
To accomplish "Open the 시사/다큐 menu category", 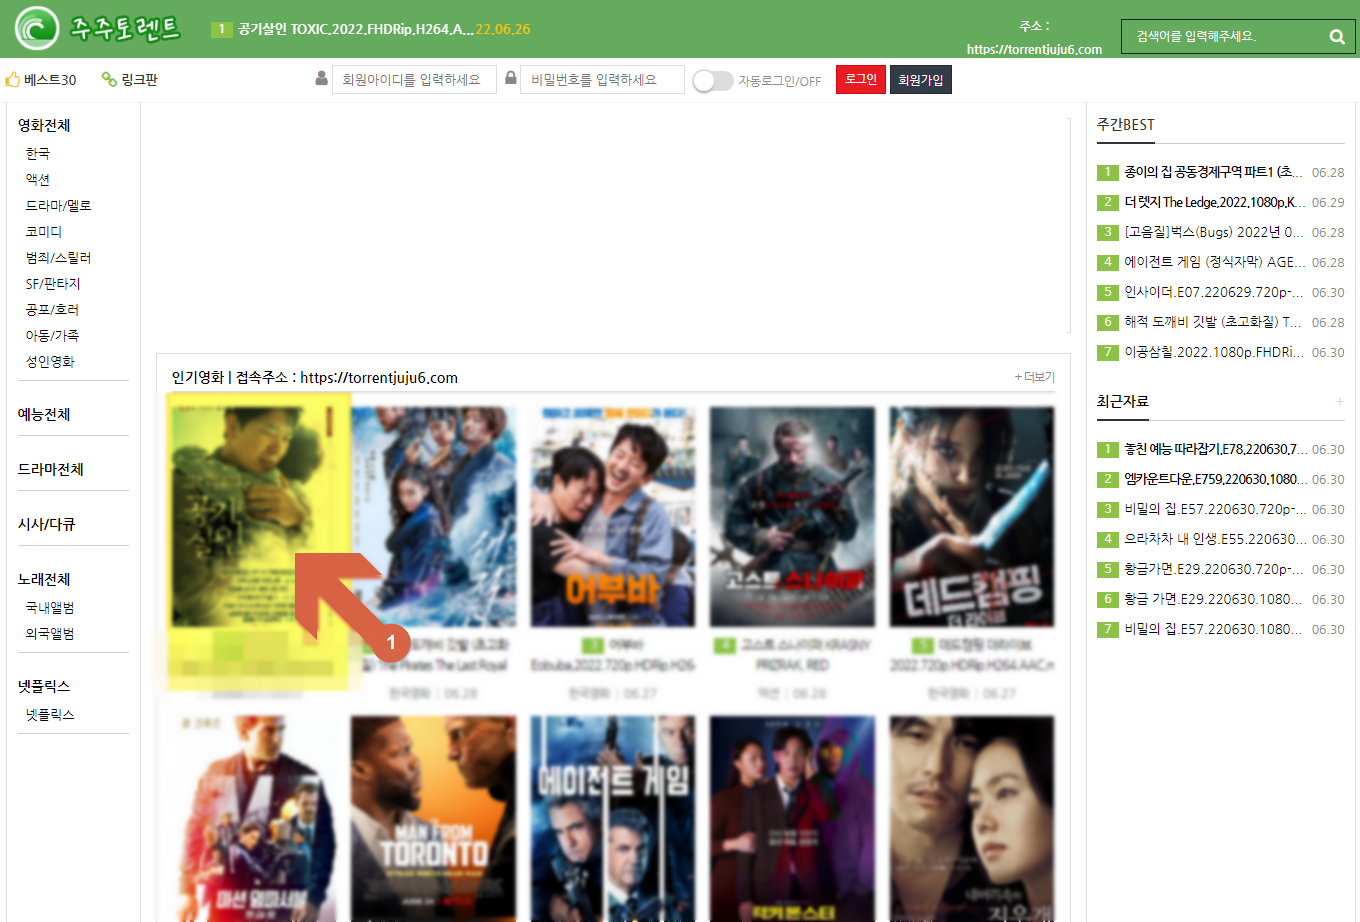I will click(x=46, y=524).
